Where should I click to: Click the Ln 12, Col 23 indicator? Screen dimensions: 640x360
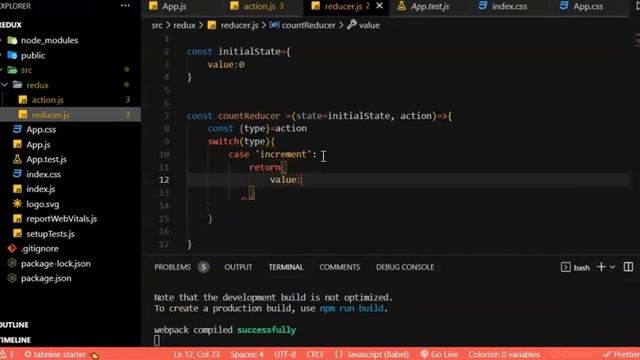point(196,354)
